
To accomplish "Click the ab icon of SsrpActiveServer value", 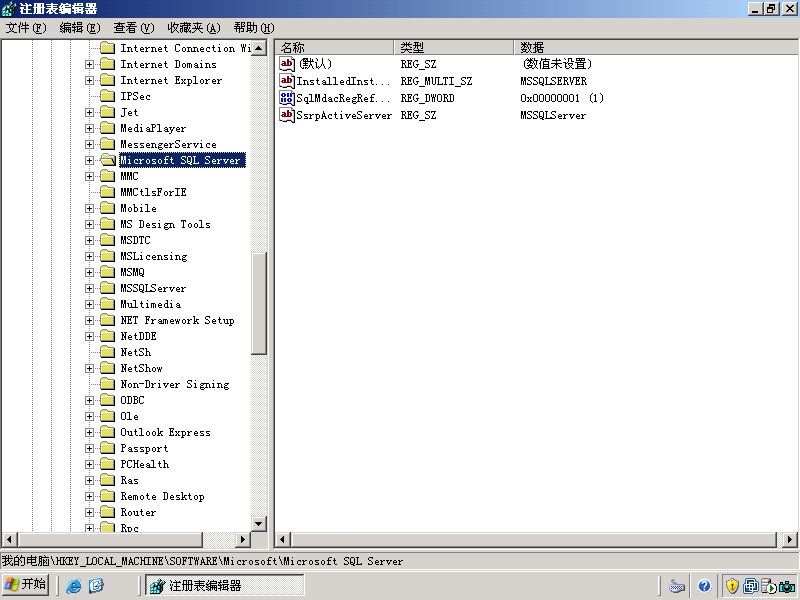I will point(287,115).
